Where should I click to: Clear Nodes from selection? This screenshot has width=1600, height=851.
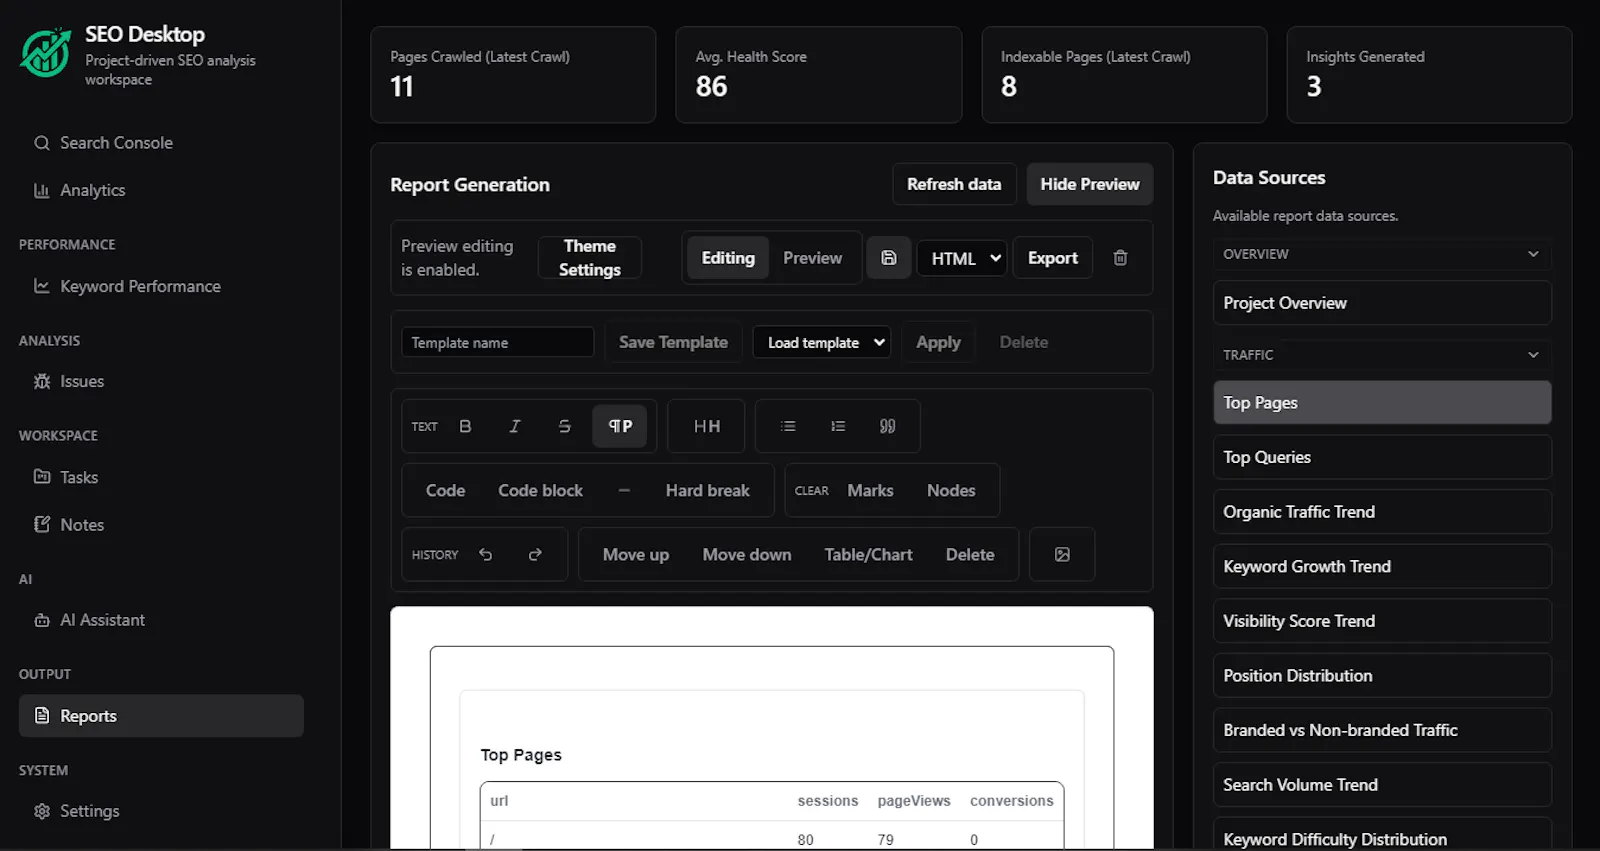pyautogui.click(x=951, y=490)
